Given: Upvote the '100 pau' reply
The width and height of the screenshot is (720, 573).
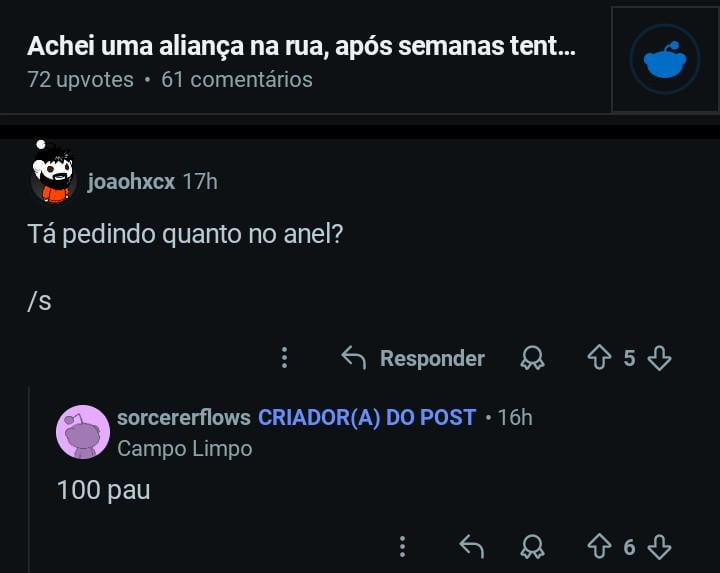Looking at the screenshot, I should point(599,547).
